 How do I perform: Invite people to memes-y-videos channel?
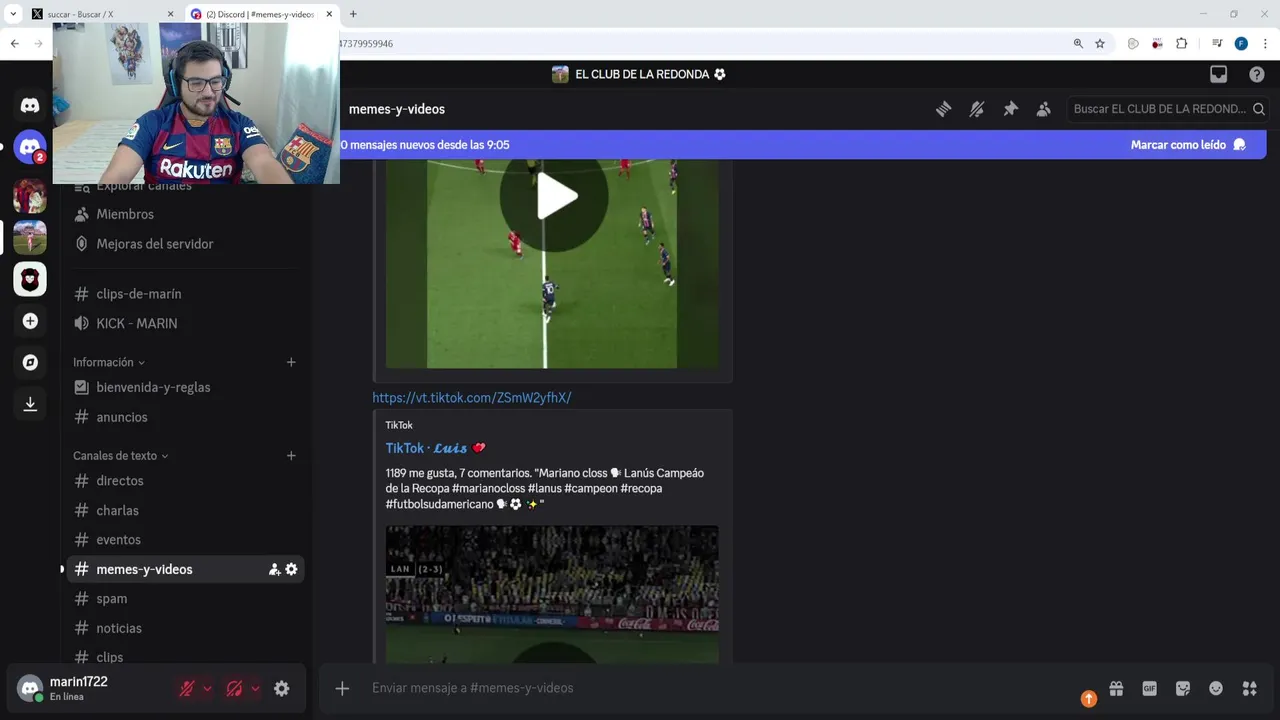pos(274,569)
